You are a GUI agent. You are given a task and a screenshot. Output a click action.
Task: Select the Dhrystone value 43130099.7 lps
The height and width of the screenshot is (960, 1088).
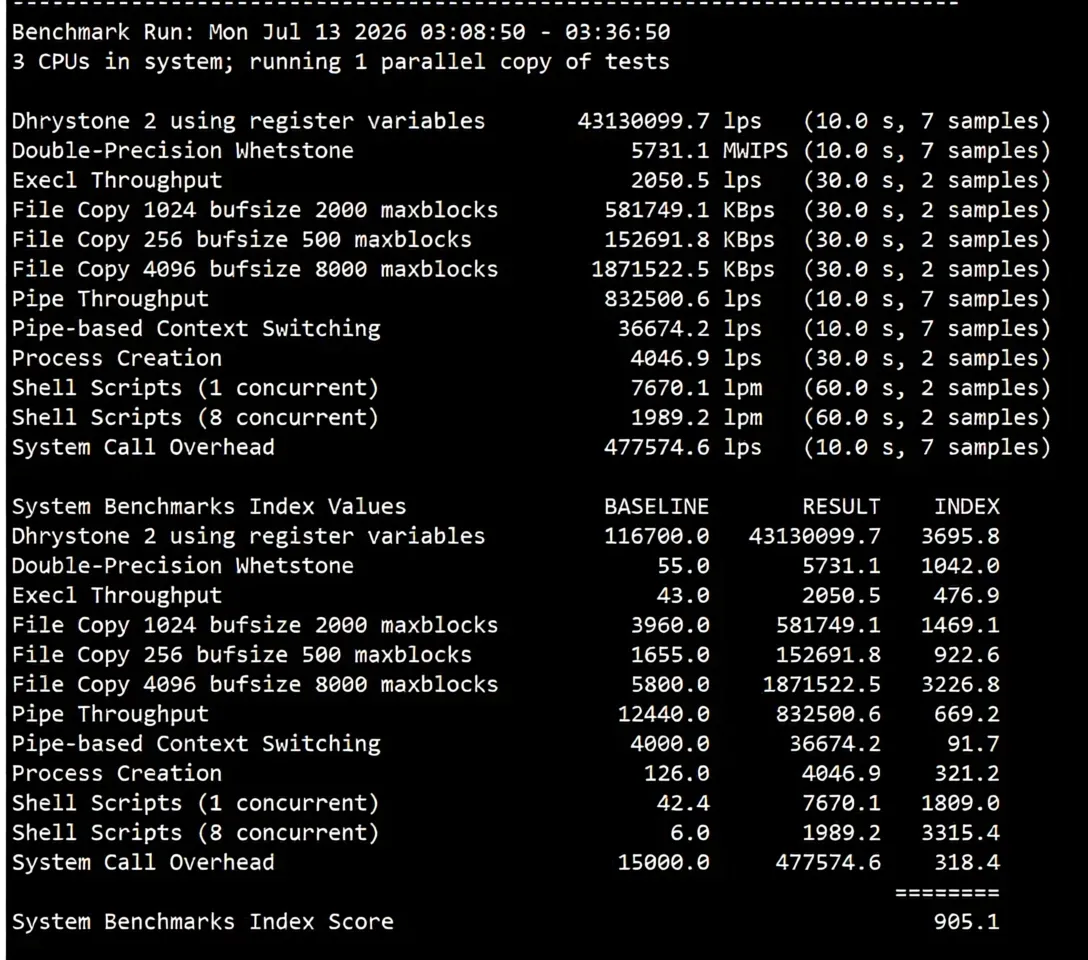coord(669,121)
